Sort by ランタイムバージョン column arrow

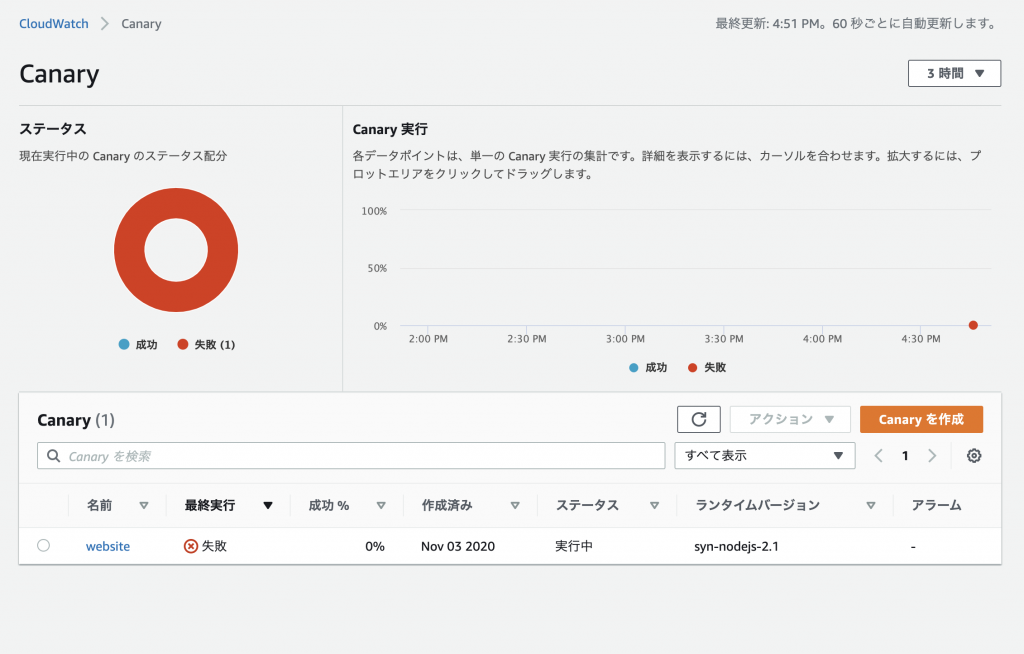pyautogui.click(x=871, y=506)
